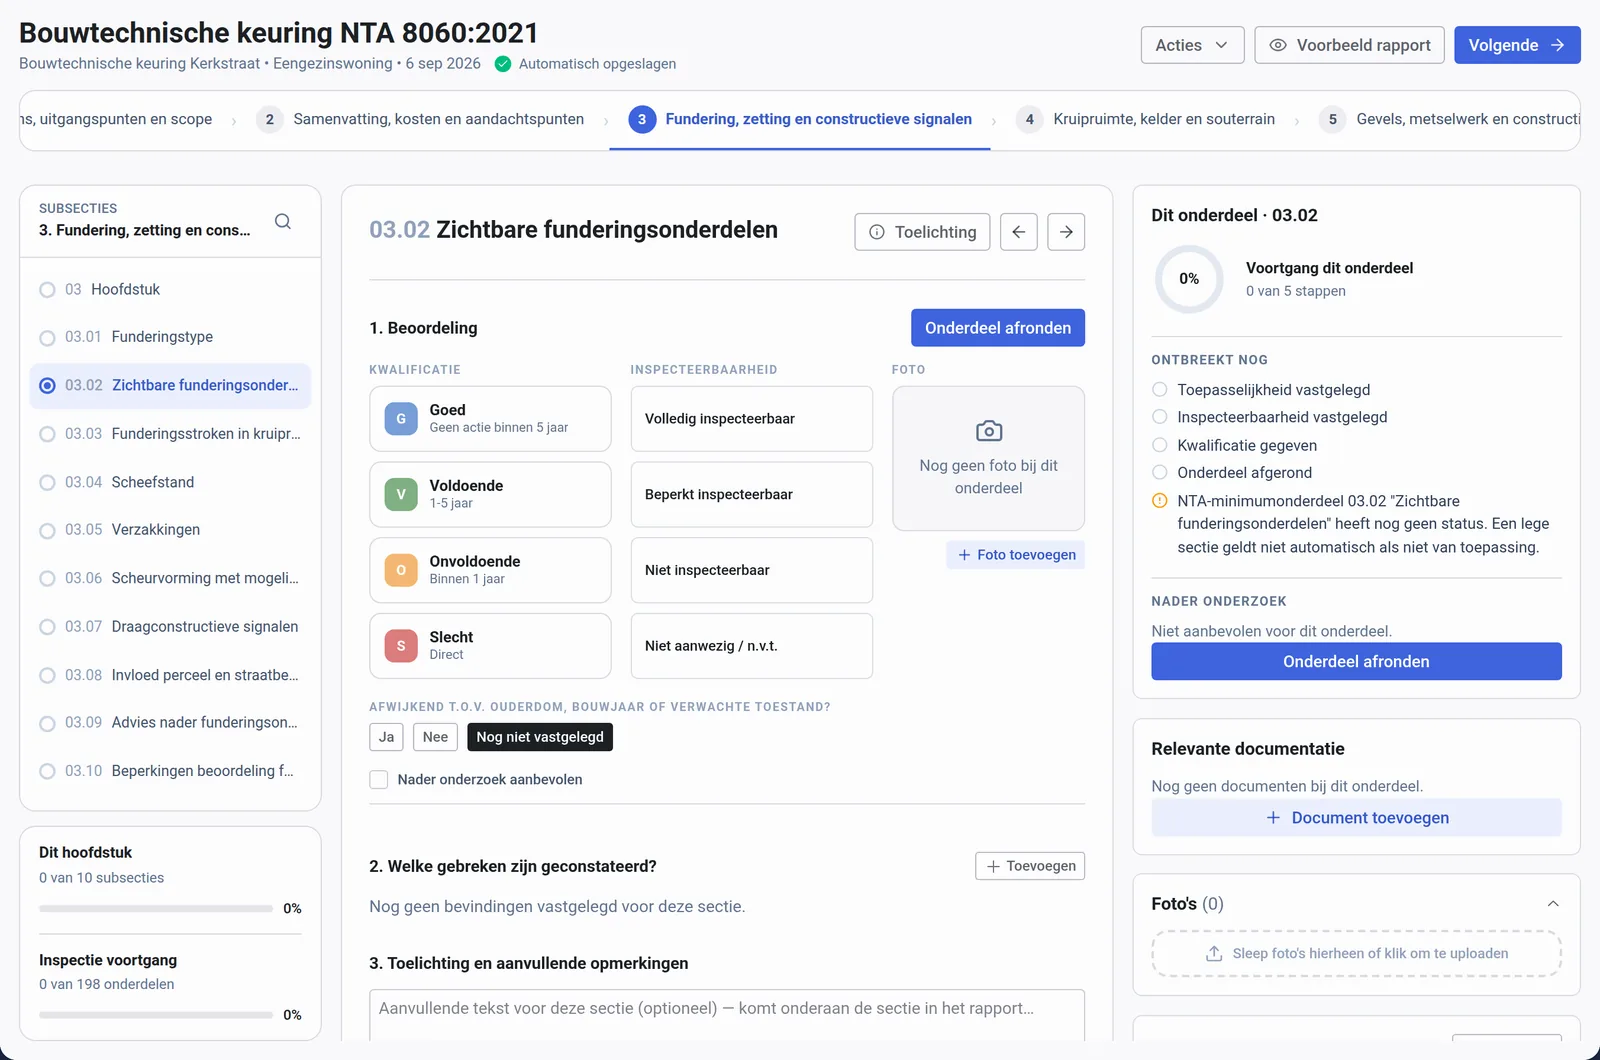
Task: Click the camera icon in the photo placeholder
Action: [989, 431]
